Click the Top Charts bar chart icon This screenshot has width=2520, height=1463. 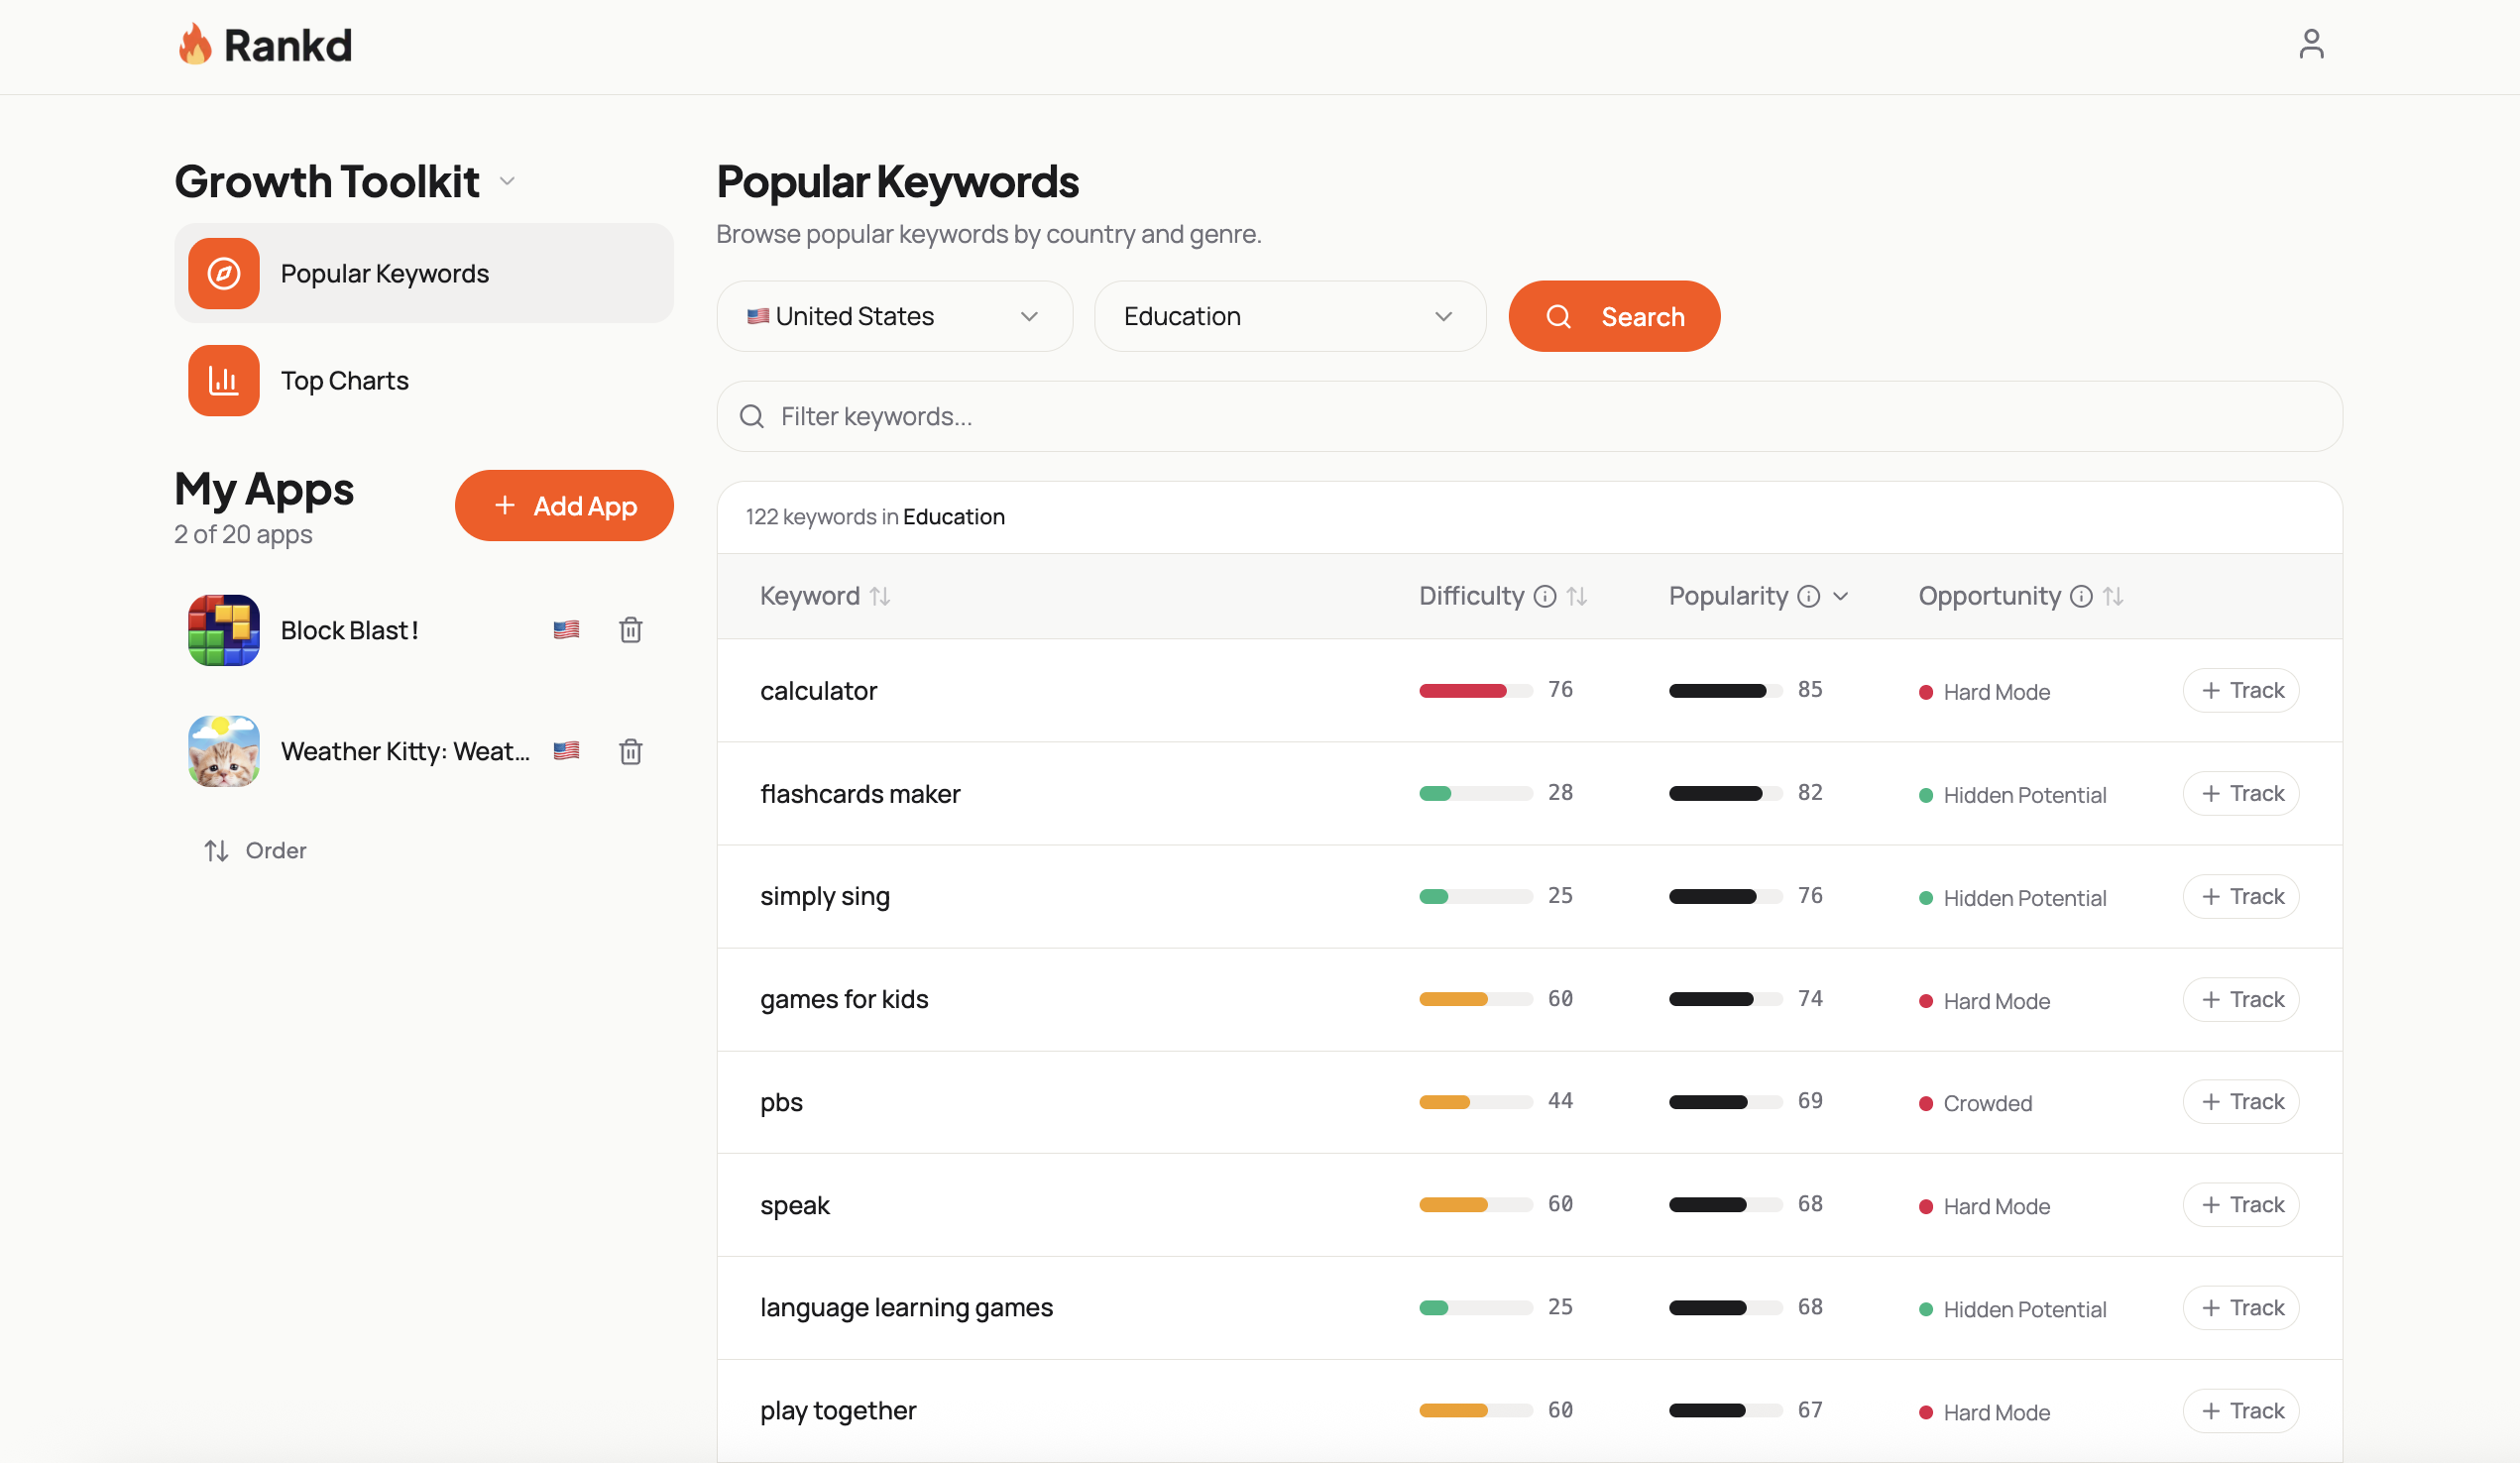(x=223, y=380)
